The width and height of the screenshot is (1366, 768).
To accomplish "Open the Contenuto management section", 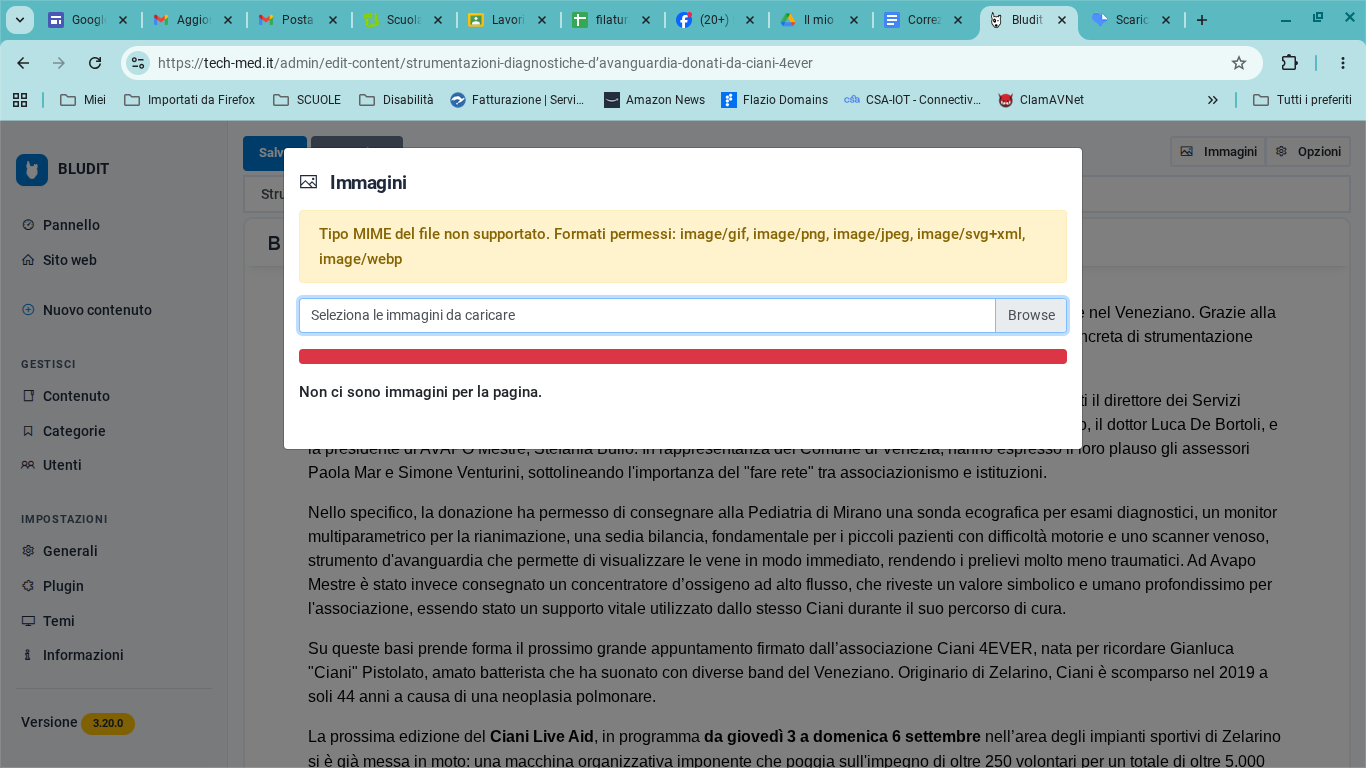I will click(74, 396).
